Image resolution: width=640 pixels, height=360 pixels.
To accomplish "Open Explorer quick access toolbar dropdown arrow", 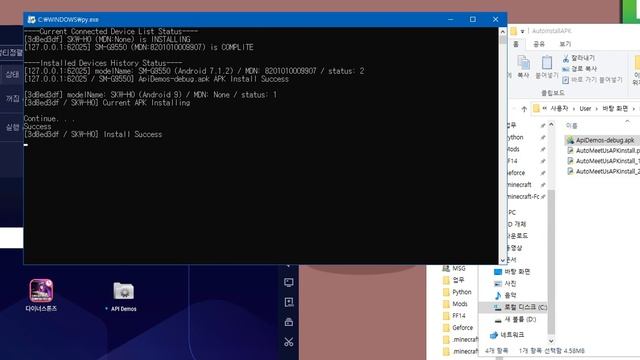I will (x=522, y=31).
